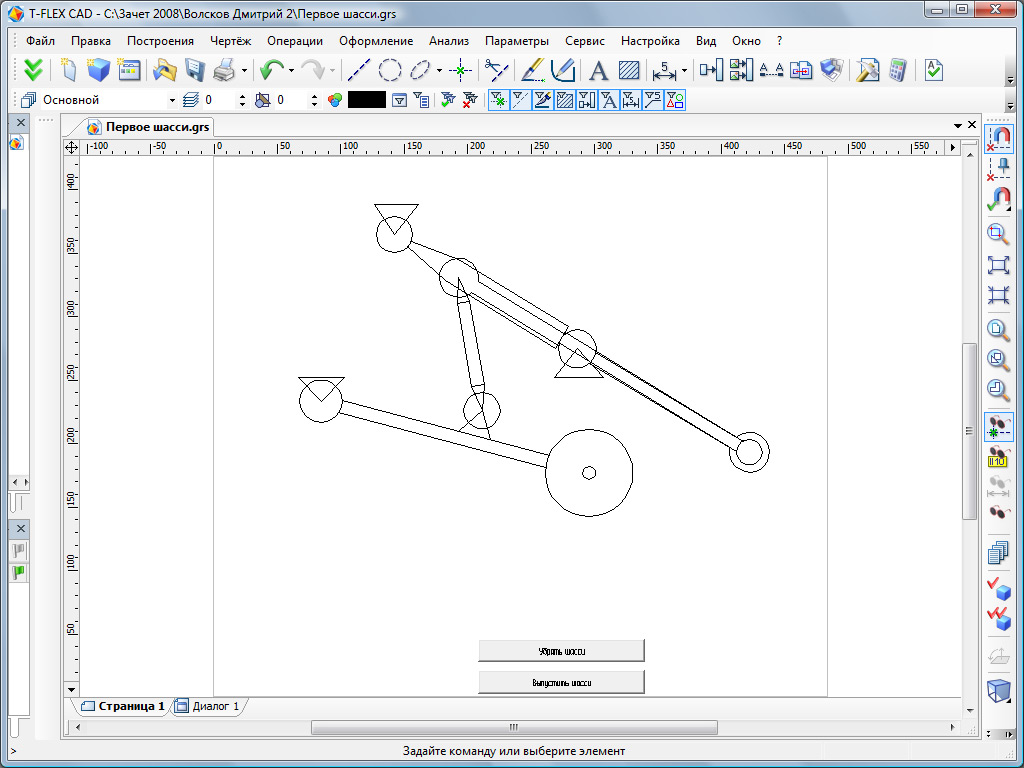The image size is (1024, 768).
Task: Print the drawing with printer icon
Action: pyautogui.click(x=225, y=70)
